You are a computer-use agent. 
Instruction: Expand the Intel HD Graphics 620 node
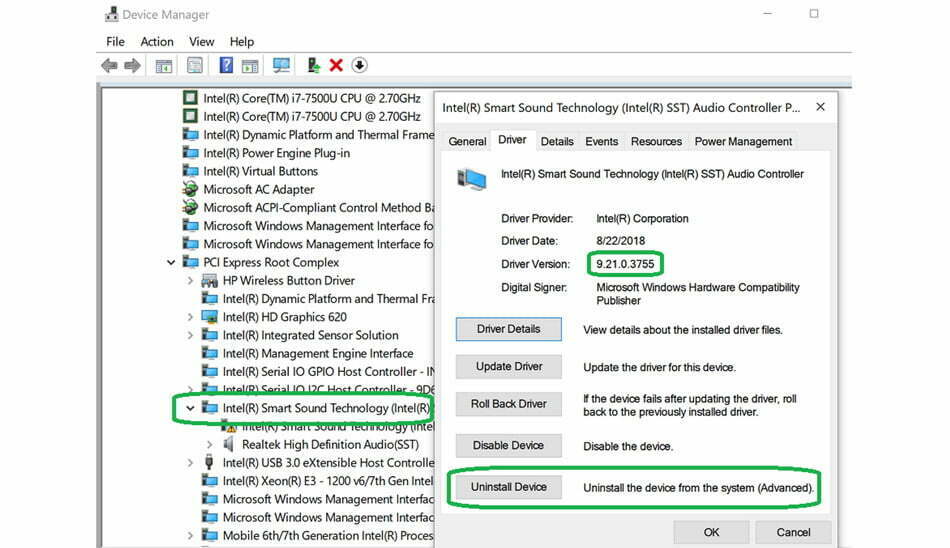tap(190, 317)
